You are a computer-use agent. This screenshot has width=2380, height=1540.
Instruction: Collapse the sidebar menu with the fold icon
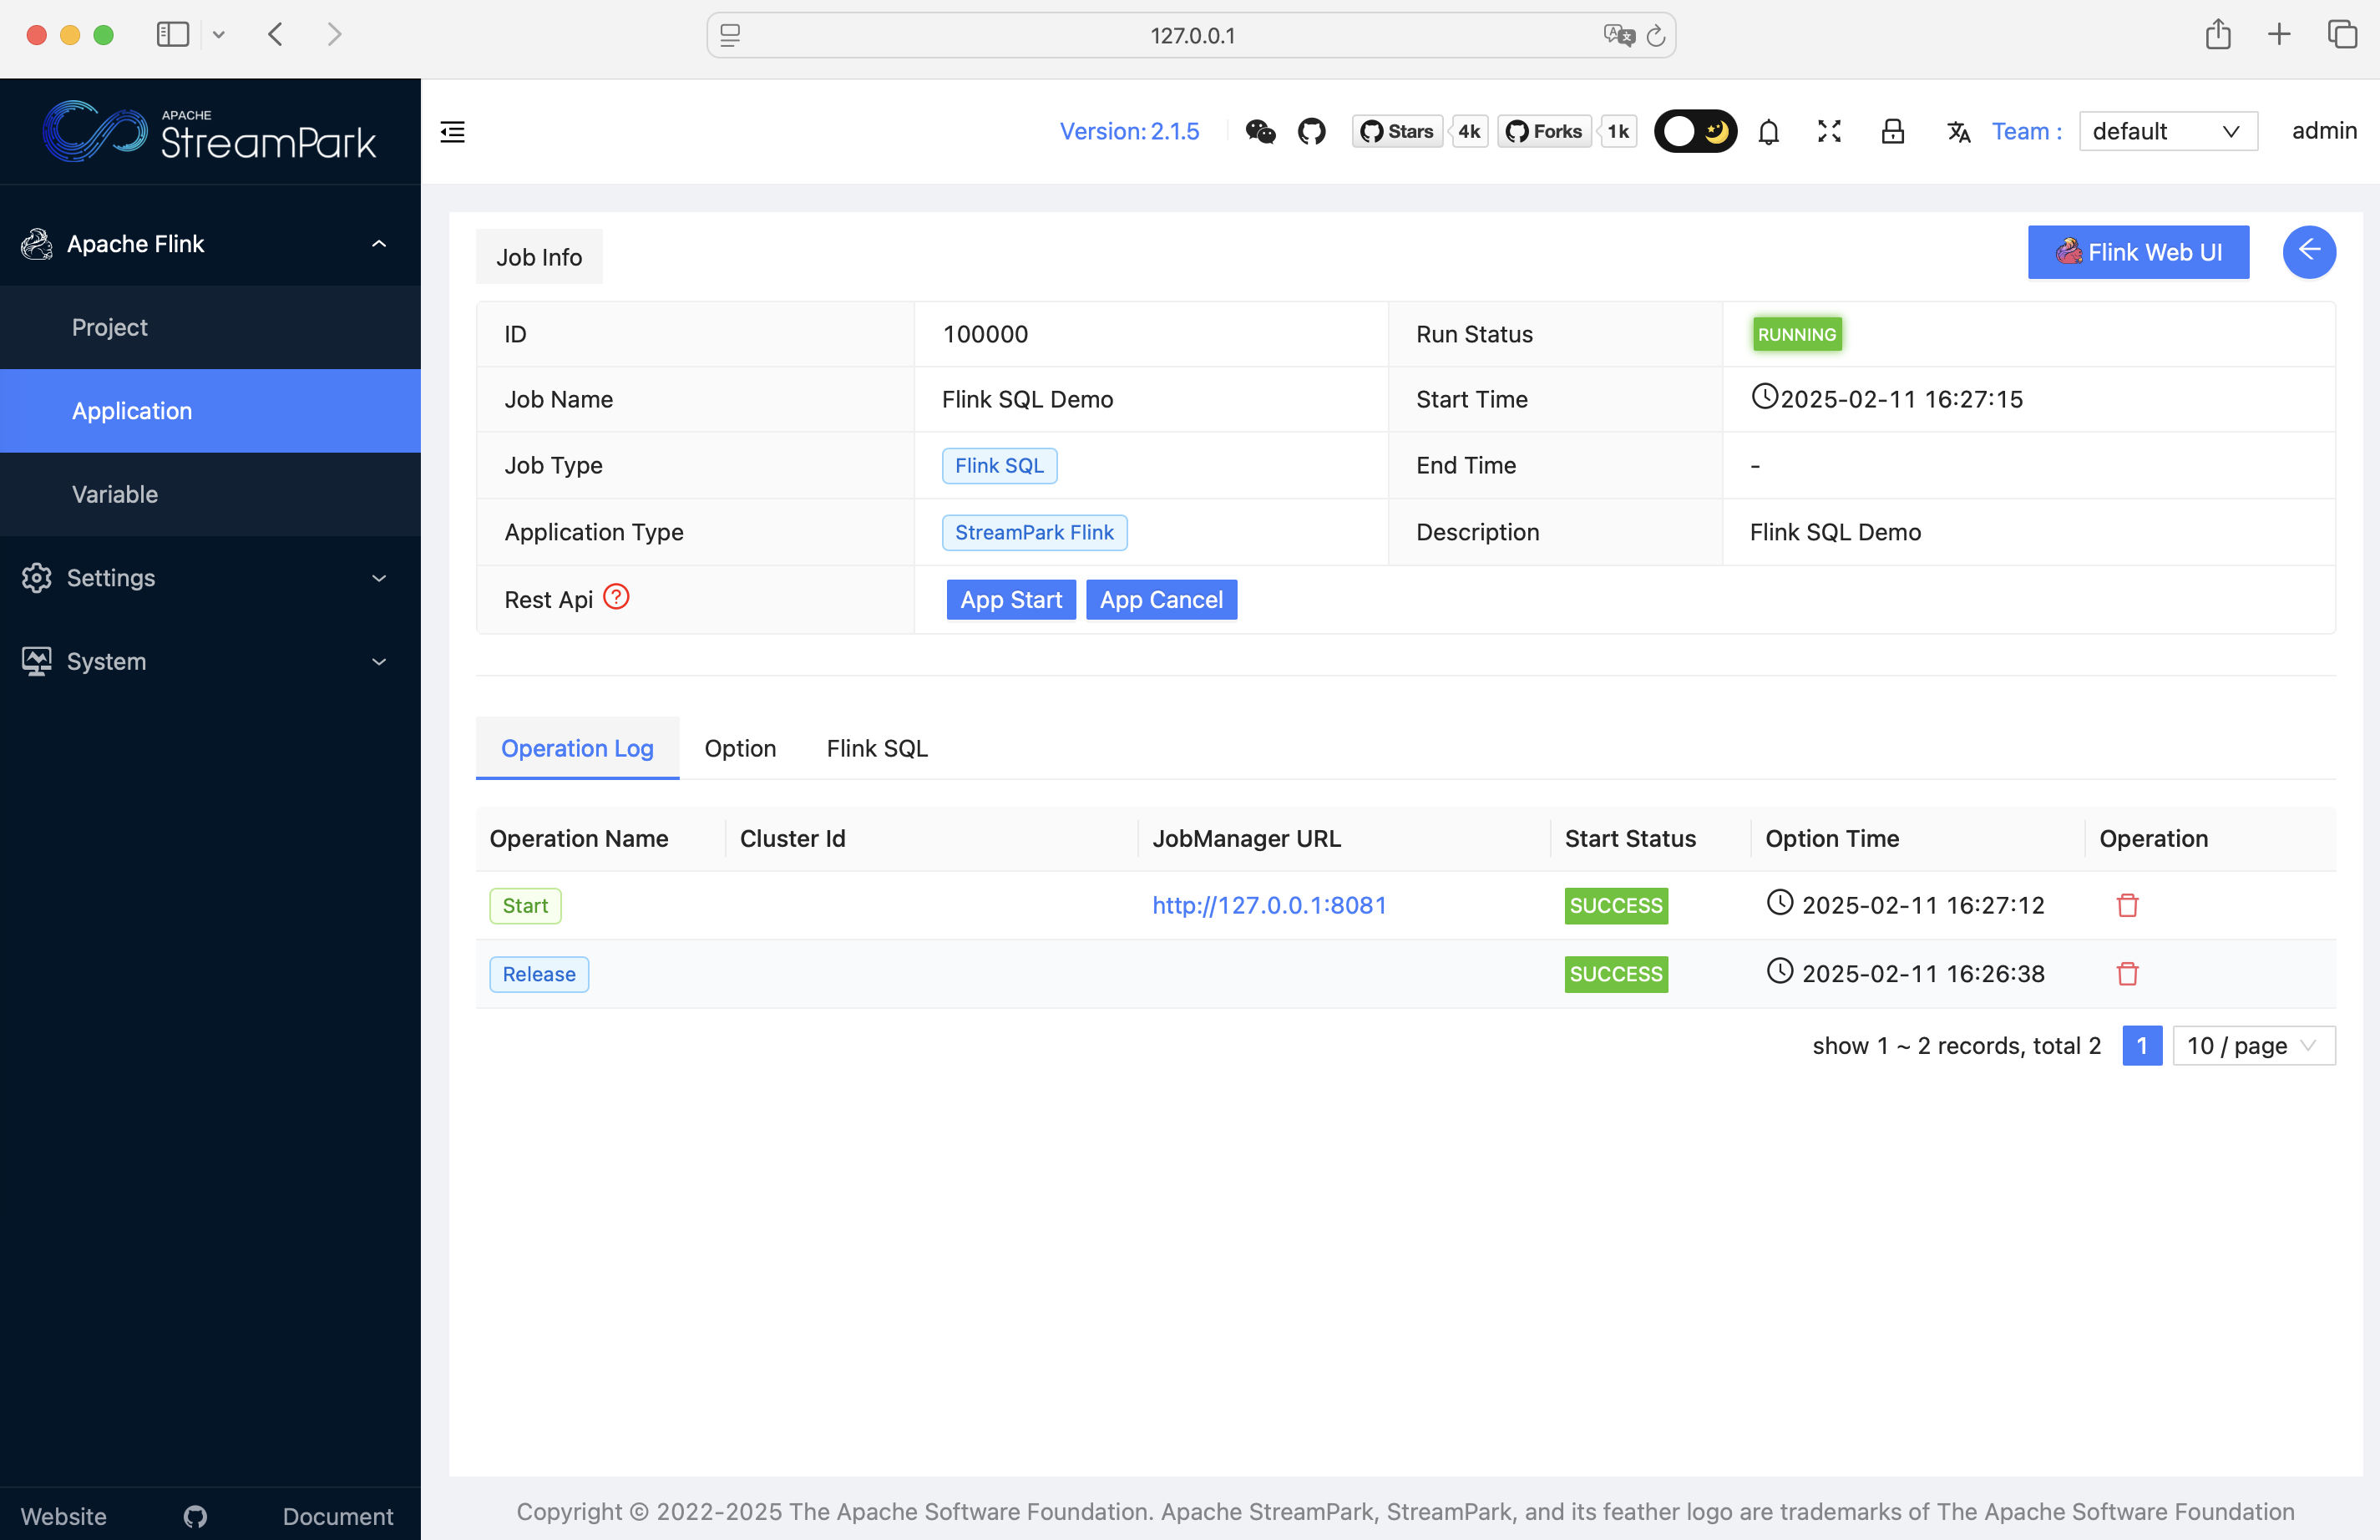453,131
